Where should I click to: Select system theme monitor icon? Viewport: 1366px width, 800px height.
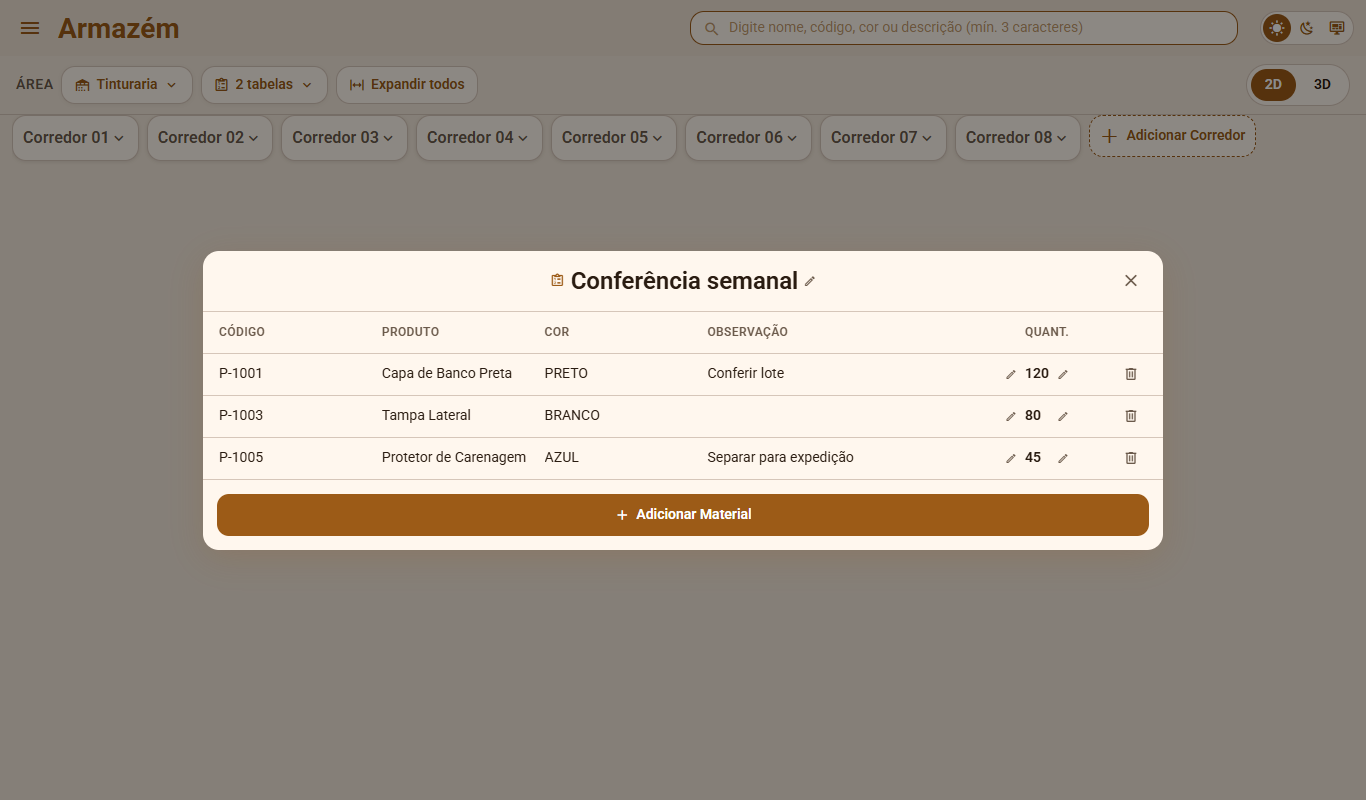click(x=1336, y=28)
